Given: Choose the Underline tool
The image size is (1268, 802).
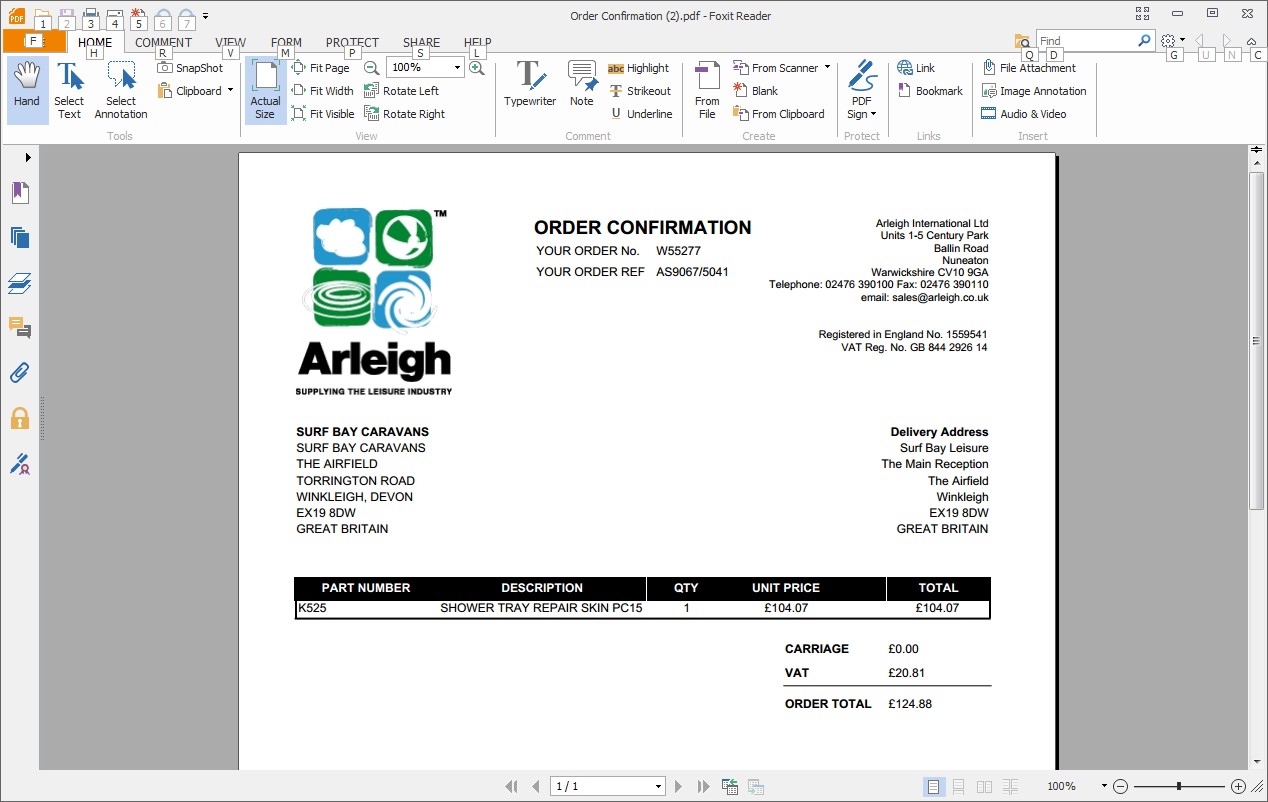Looking at the screenshot, I should tap(641, 114).
